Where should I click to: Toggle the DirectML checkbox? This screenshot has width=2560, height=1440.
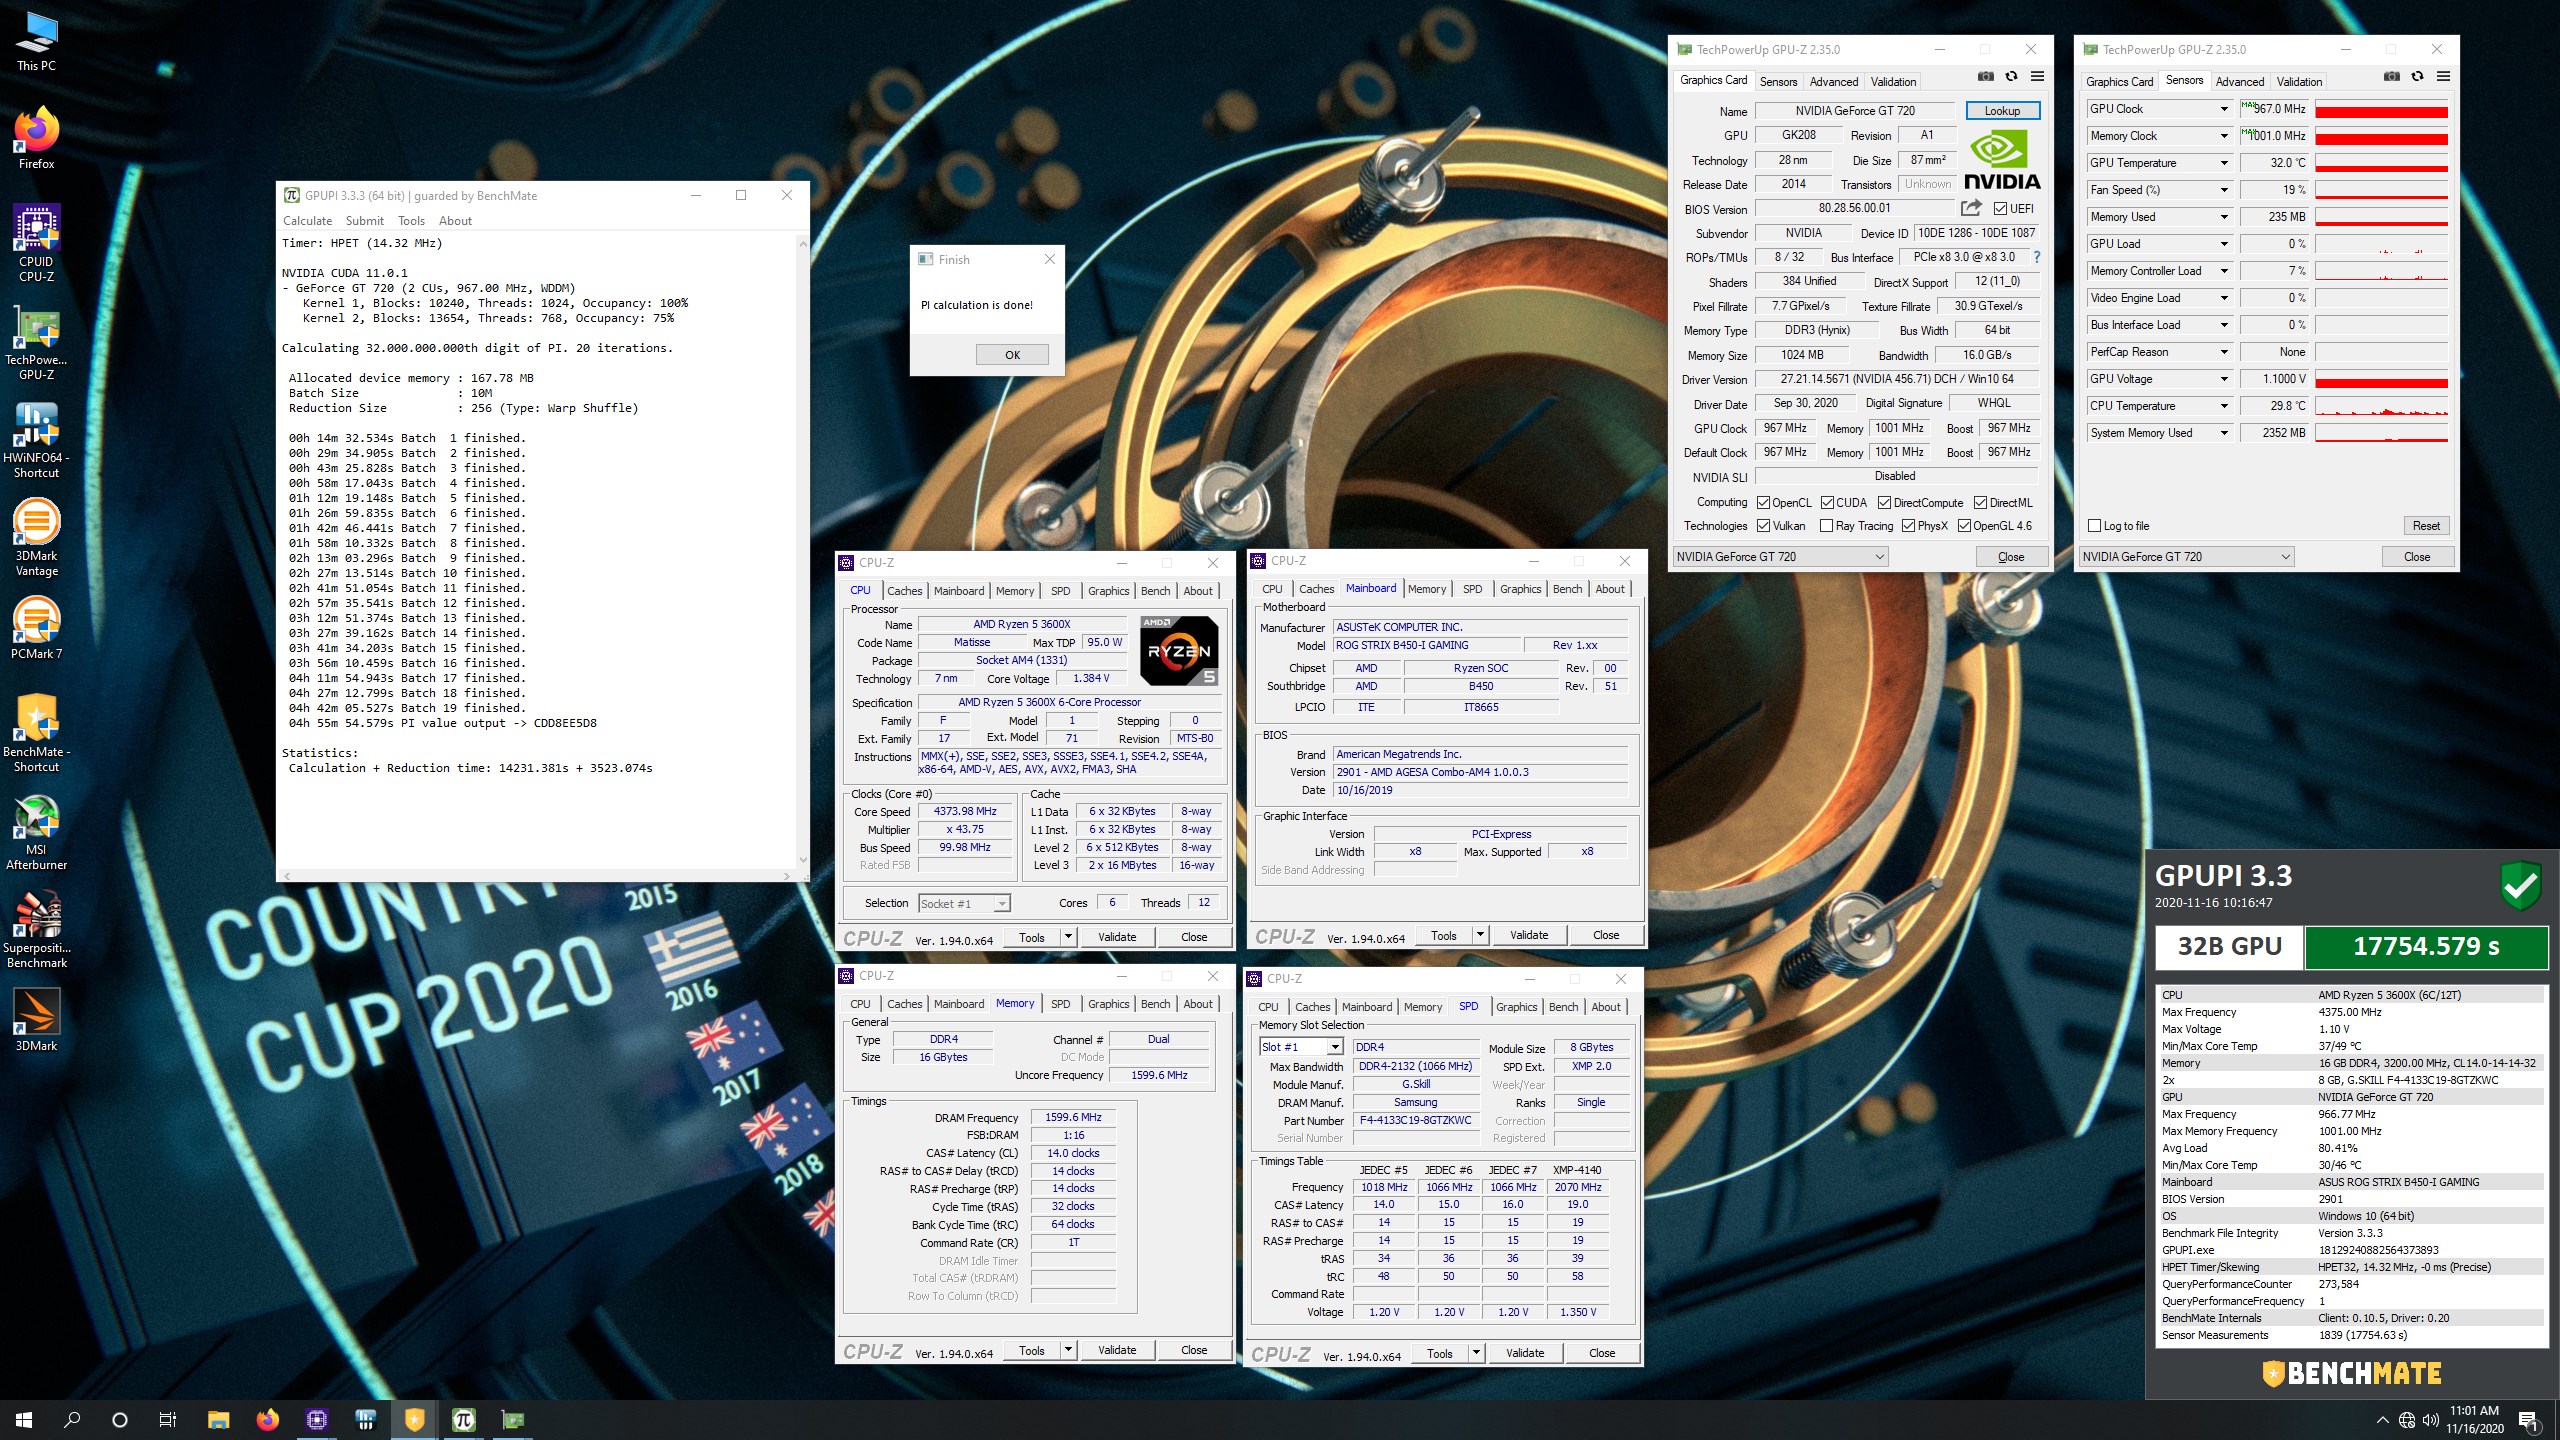click(x=1980, y=503)
